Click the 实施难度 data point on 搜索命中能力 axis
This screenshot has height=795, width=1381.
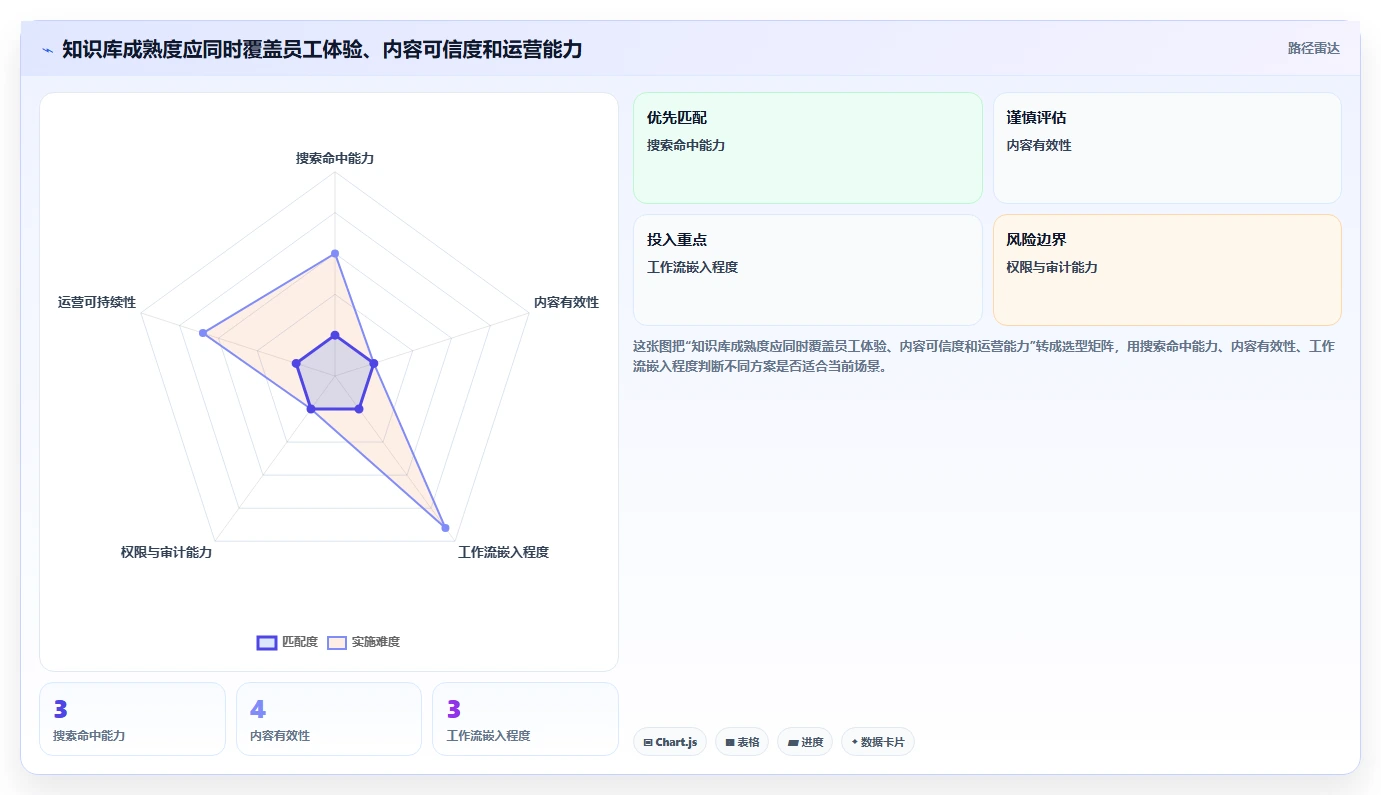click(335, 254)
